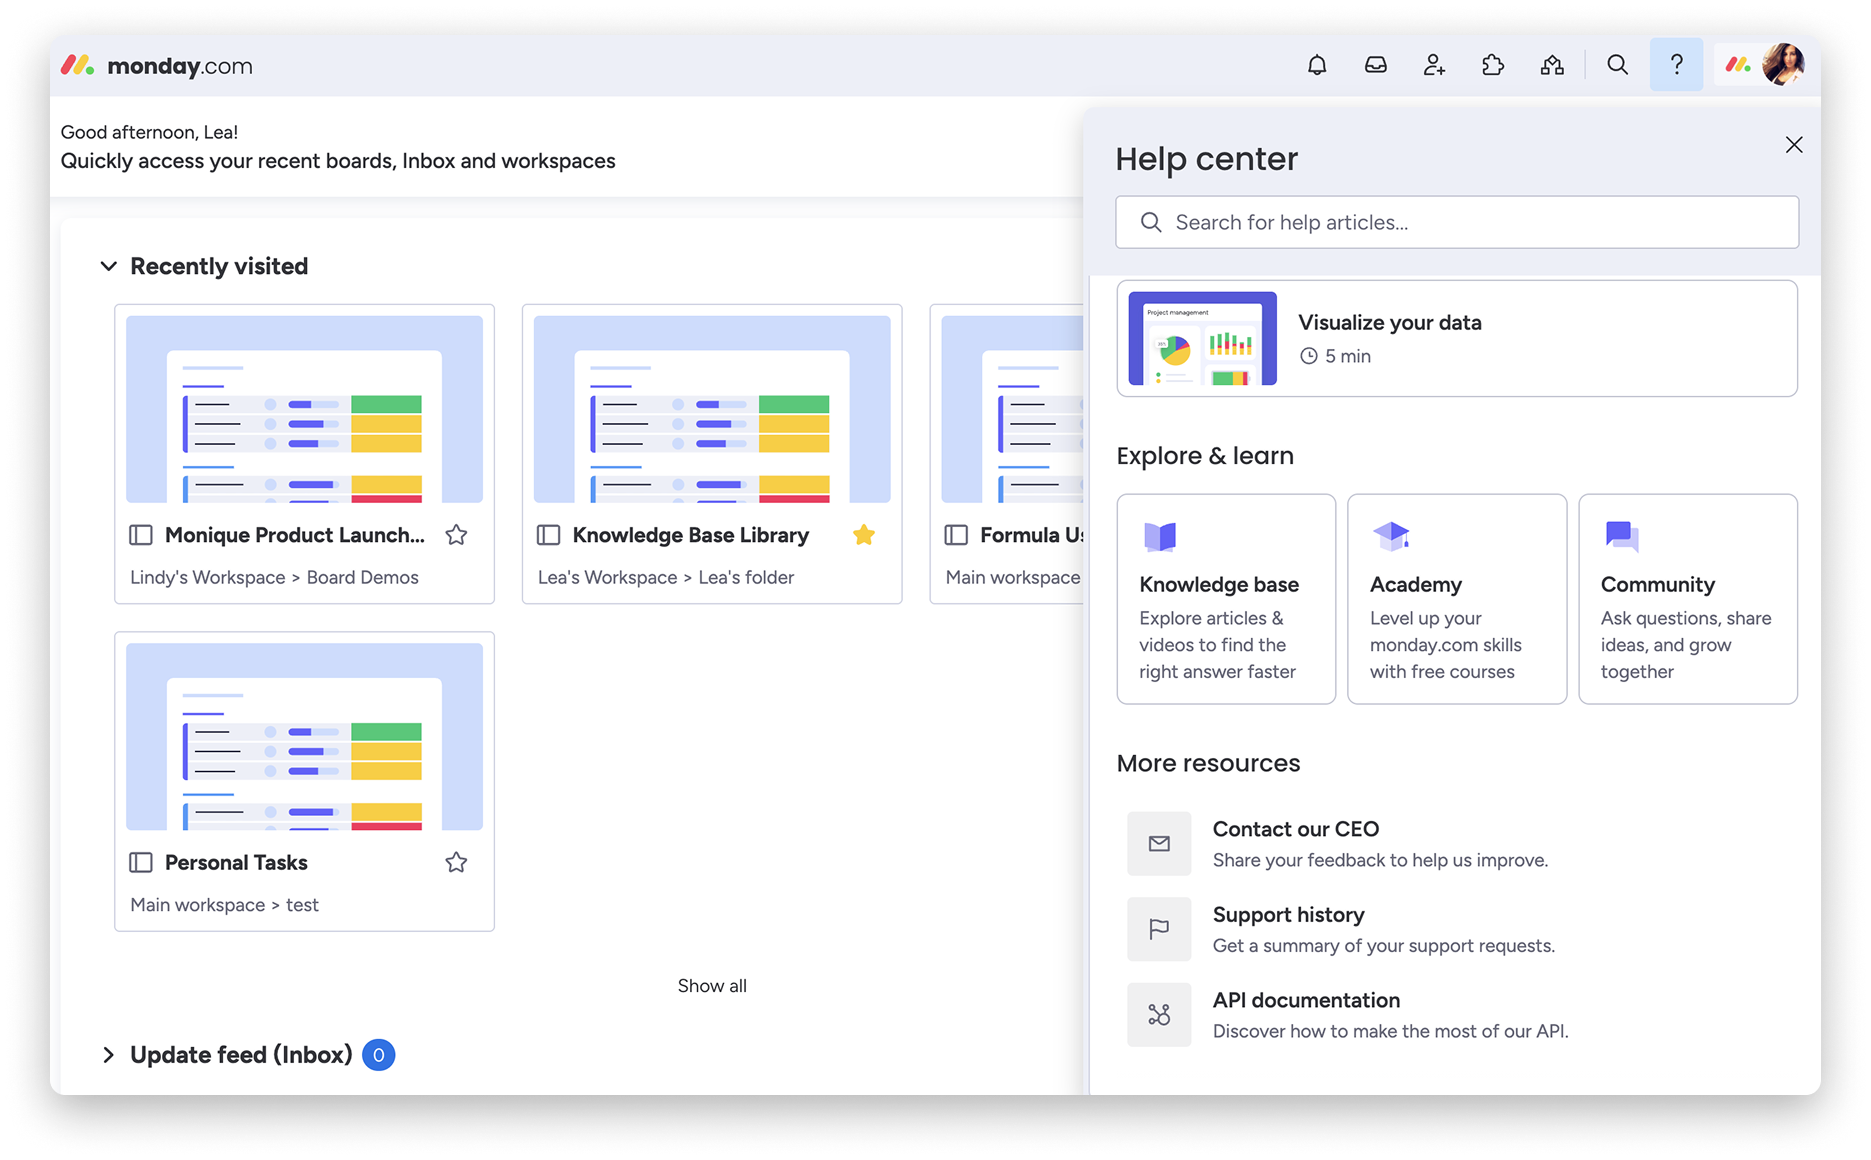The image size is (1871, 1160).
Task: Click Main workspace > test path
Action: coord(224,905)
